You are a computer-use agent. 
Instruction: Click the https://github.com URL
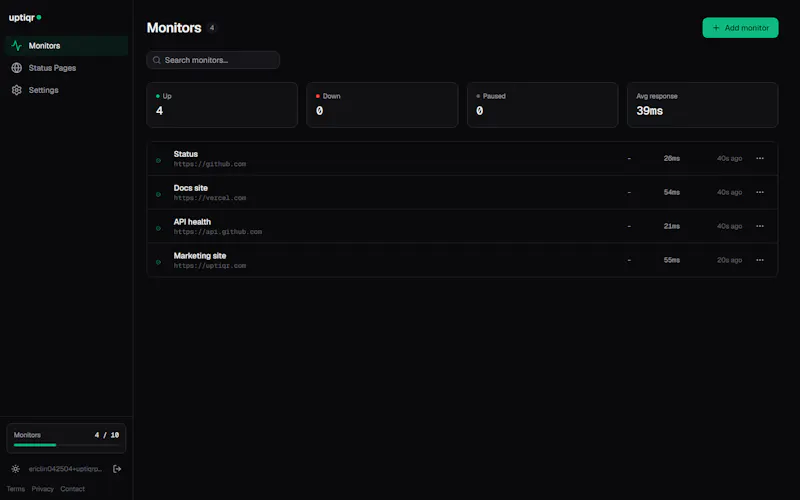(x=210, y=164)
